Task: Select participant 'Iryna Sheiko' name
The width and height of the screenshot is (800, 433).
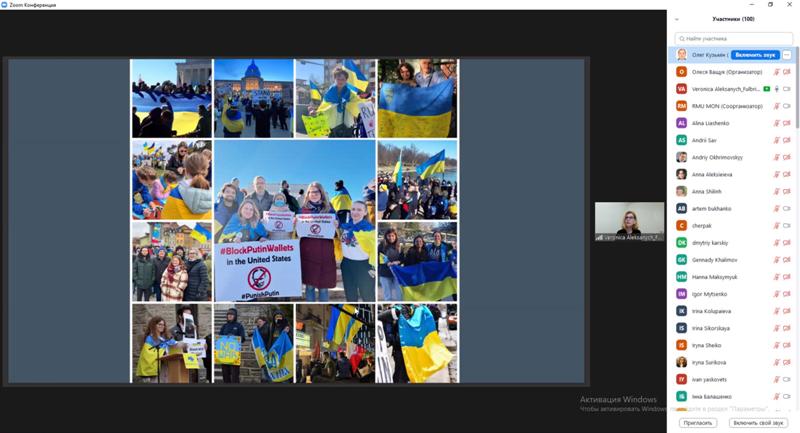Action: (707, 345)
